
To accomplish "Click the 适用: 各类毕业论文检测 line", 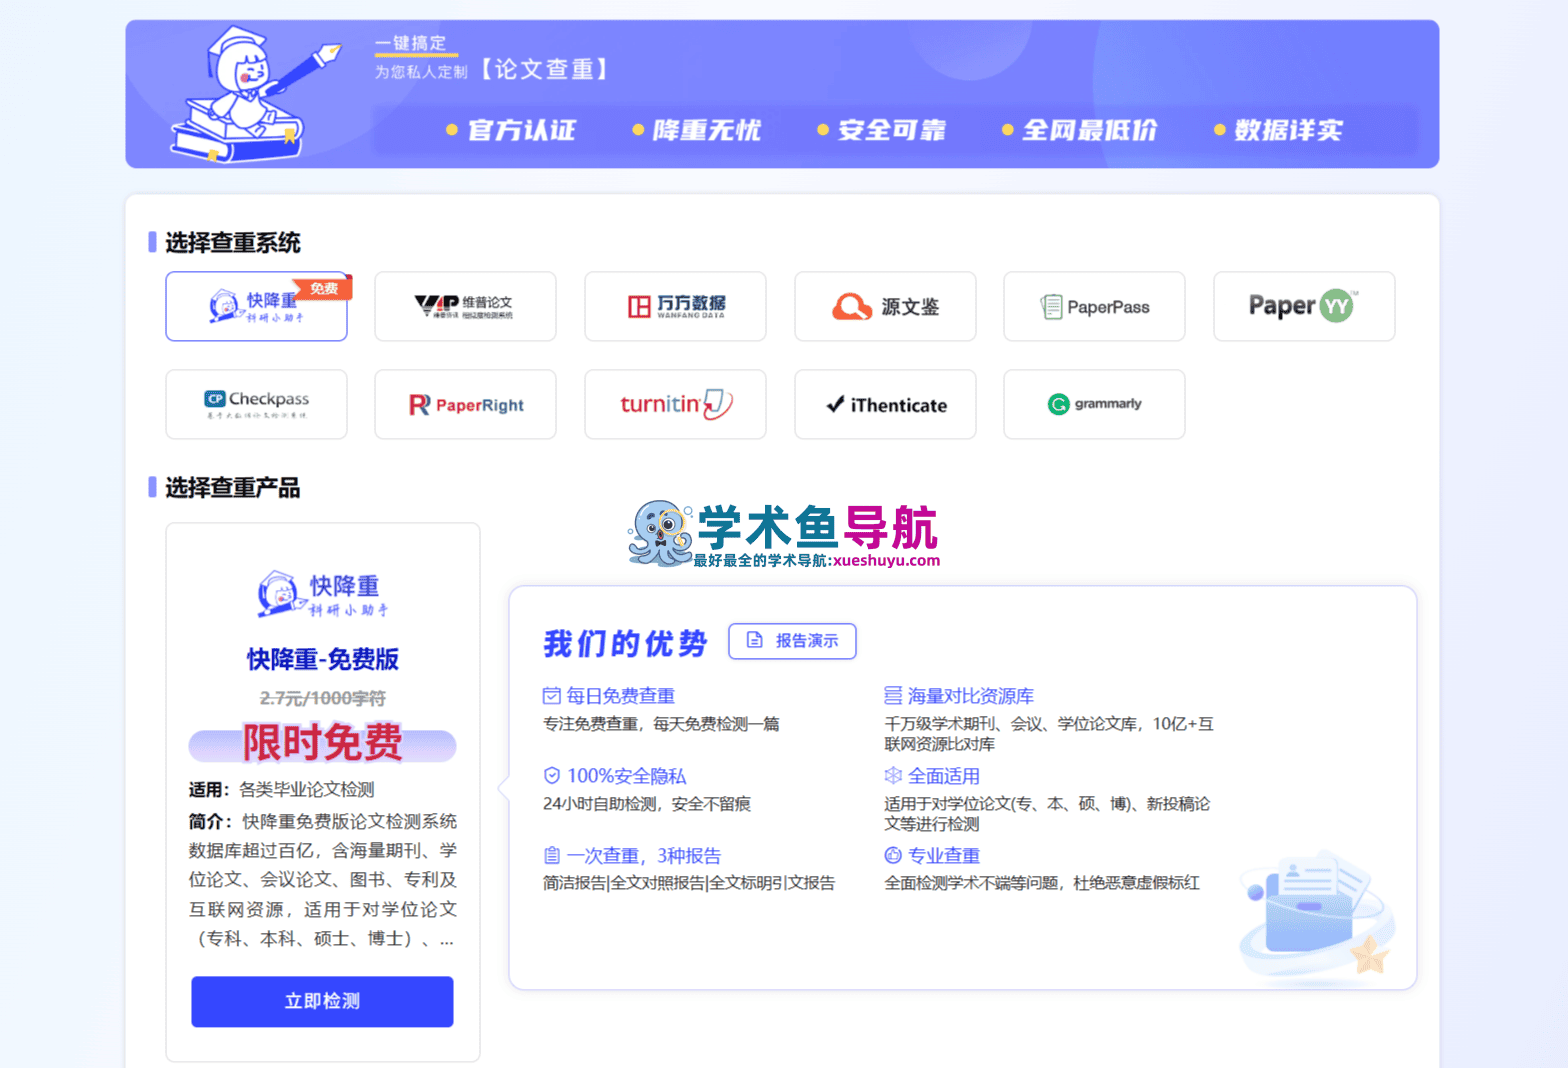I will pyautogui.click(x=282, y=789).
